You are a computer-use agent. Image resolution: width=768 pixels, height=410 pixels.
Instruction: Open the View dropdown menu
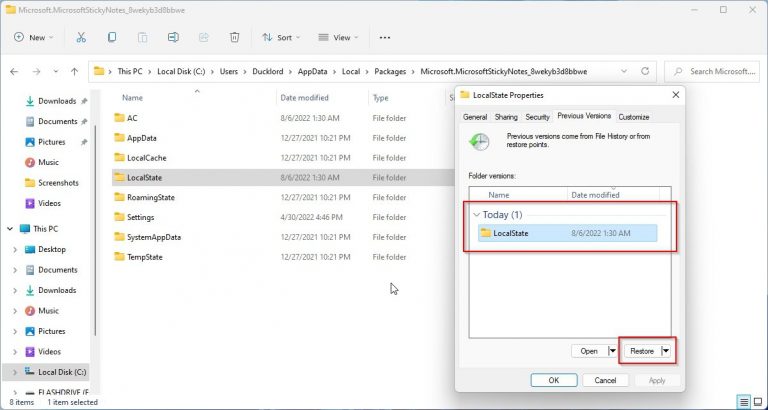coord(338,37)
